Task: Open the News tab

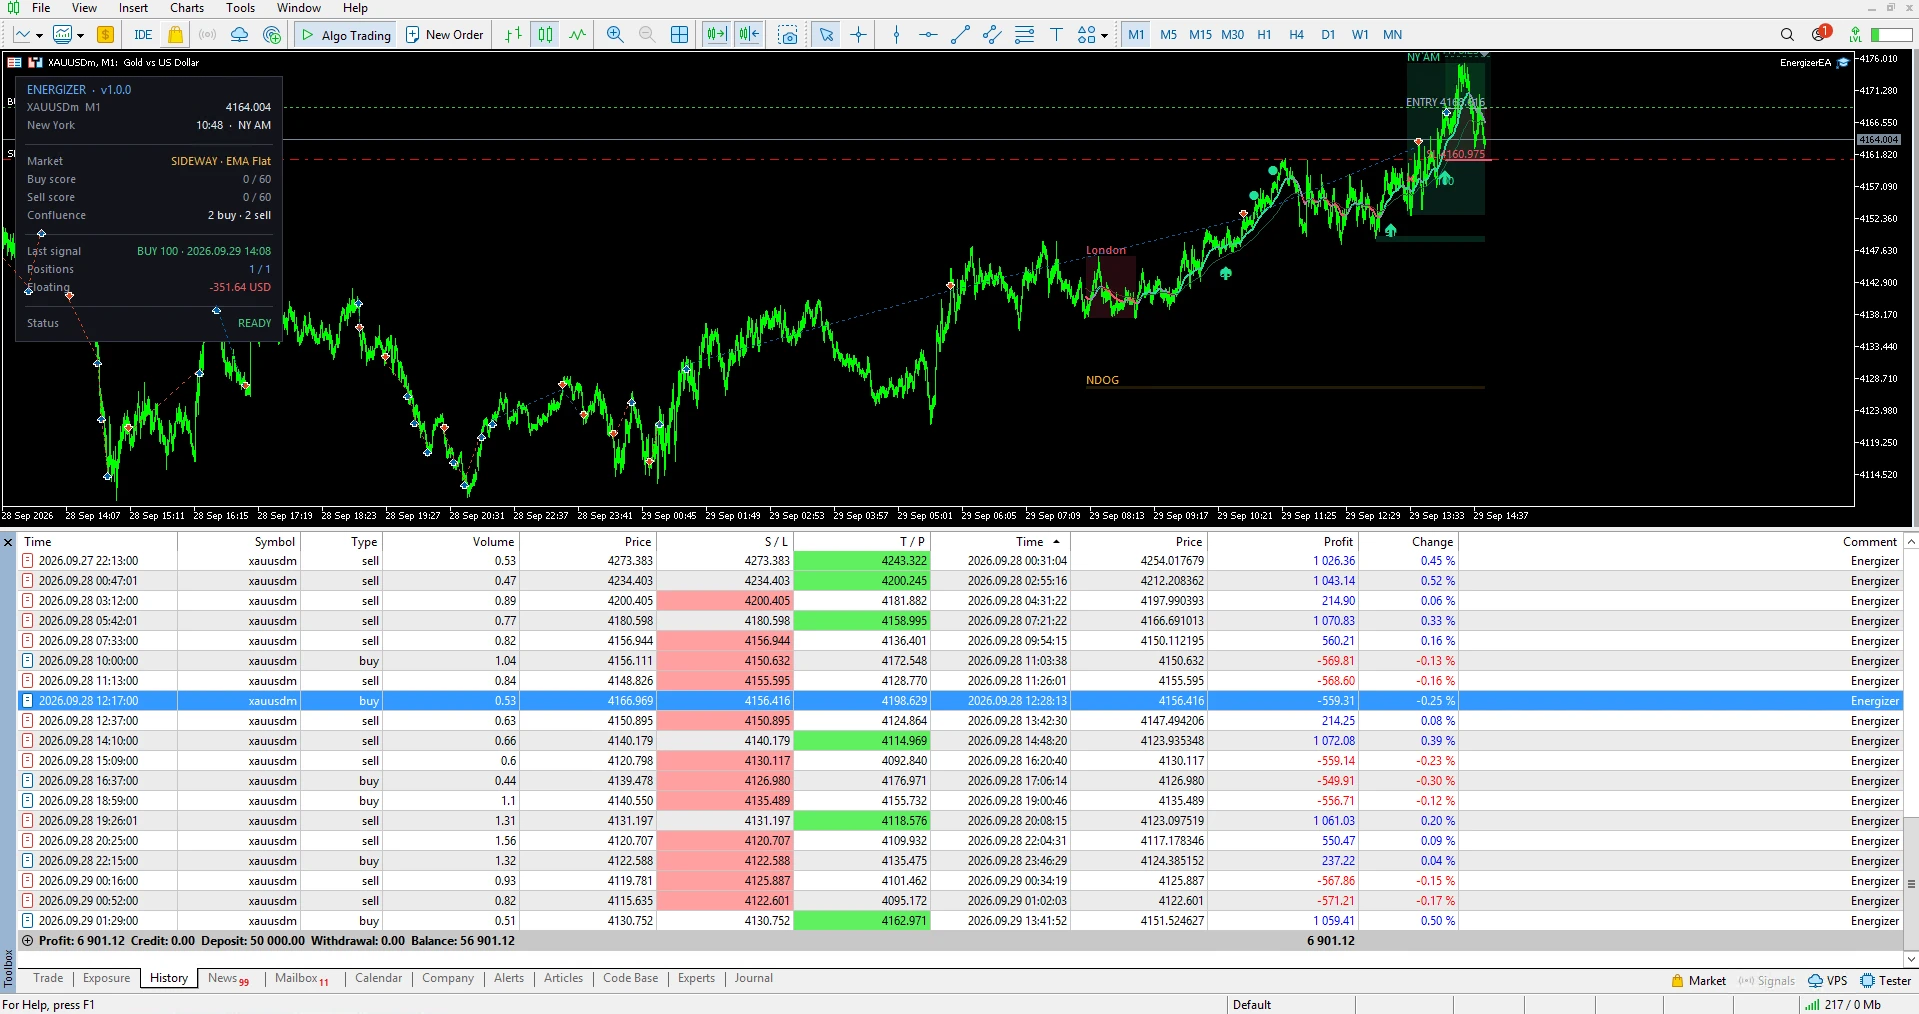Action: (228, 978)
